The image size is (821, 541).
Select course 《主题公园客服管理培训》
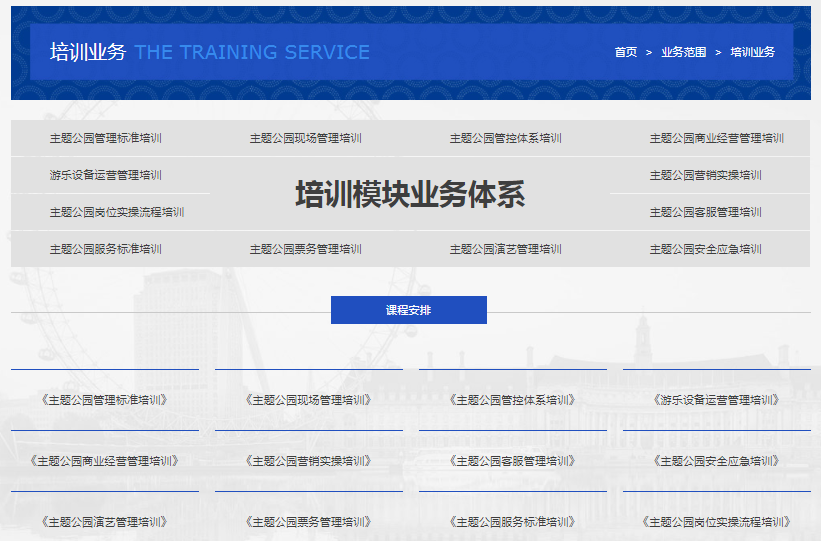[513, 461]
